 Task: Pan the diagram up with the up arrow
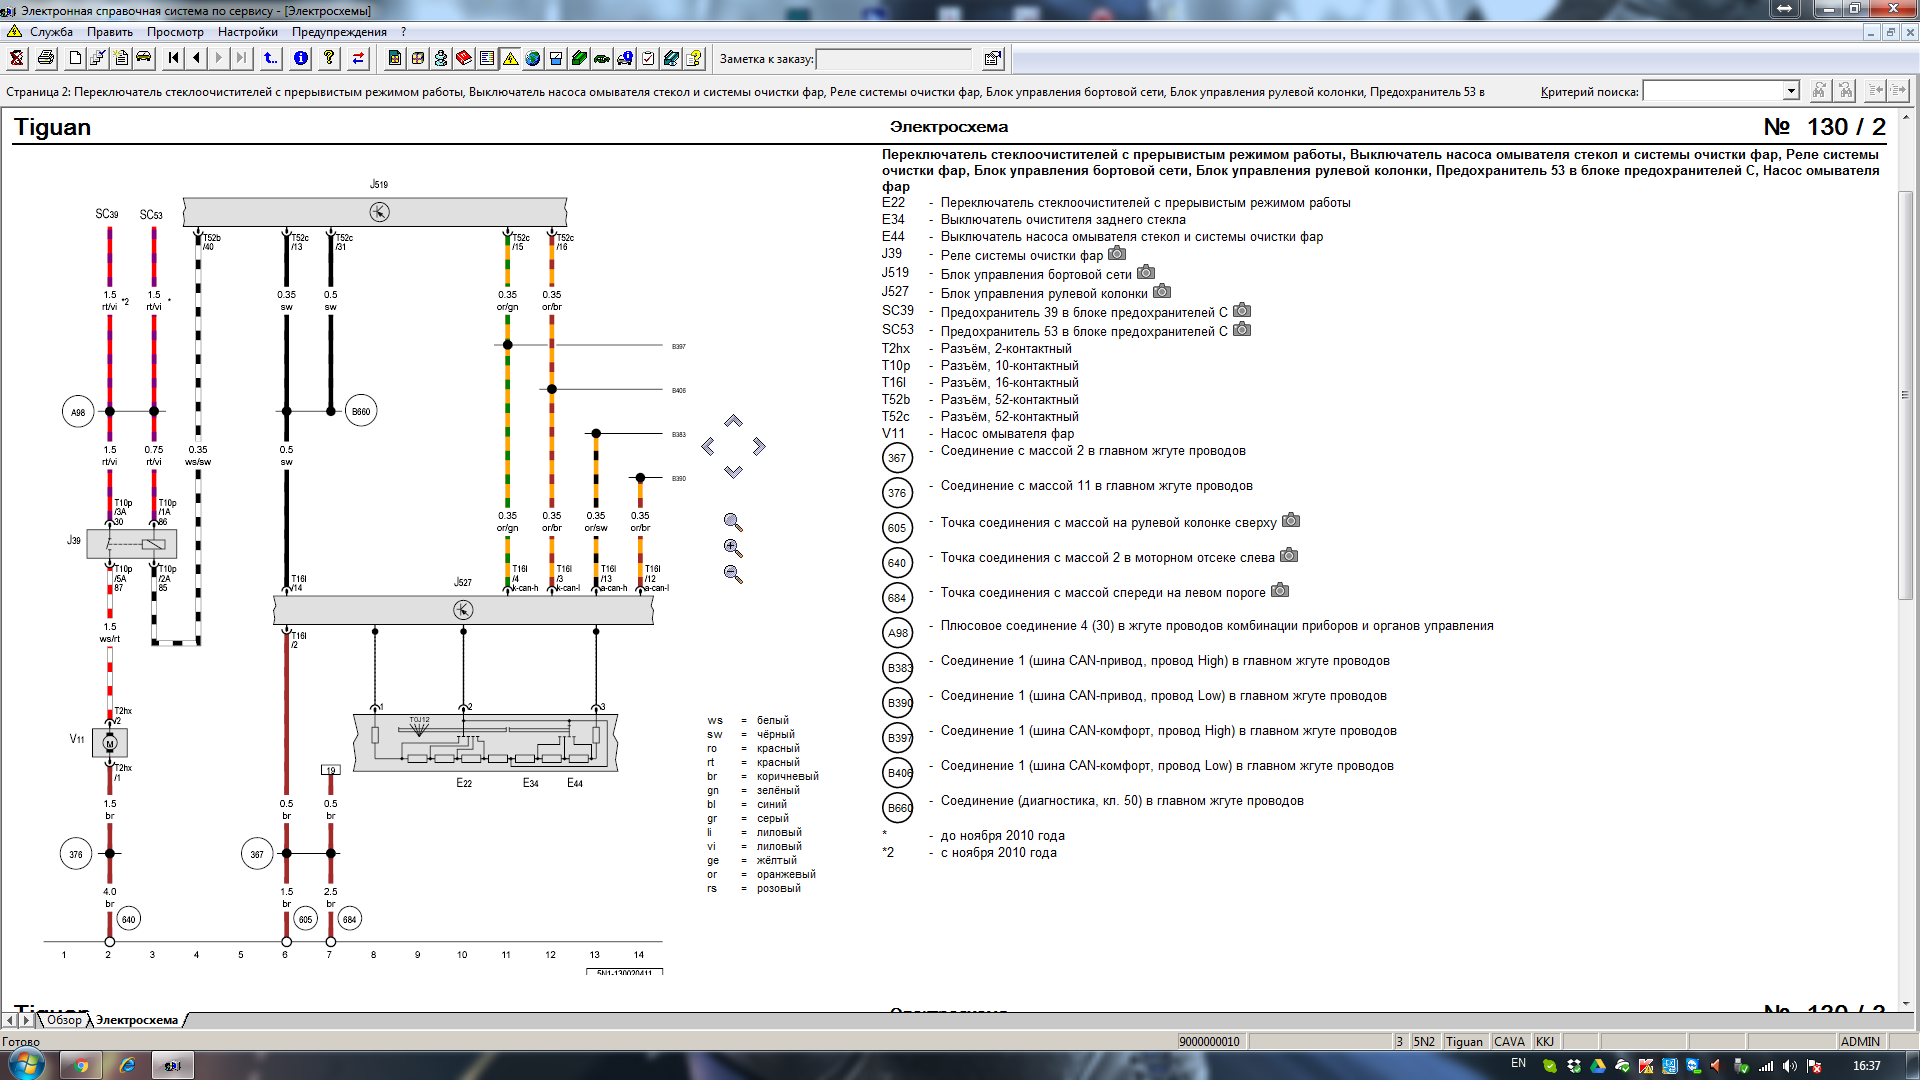[x=733, y=421]
